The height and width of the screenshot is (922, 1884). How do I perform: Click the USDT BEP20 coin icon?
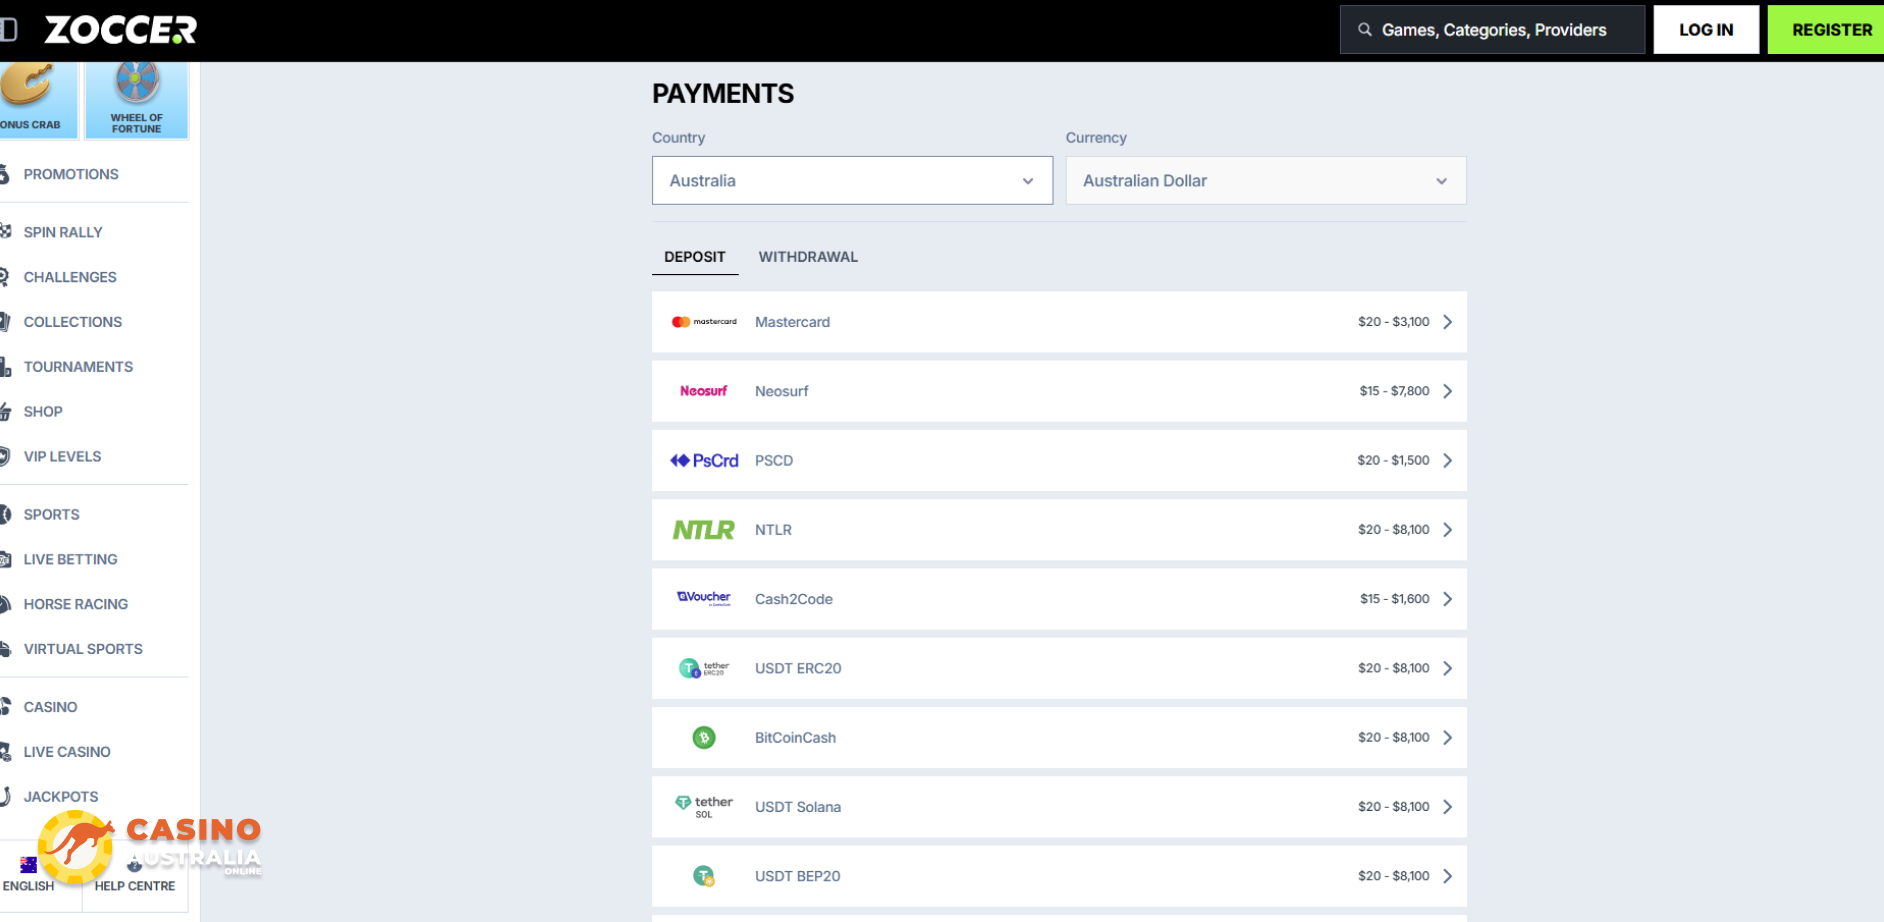point(704,876)
